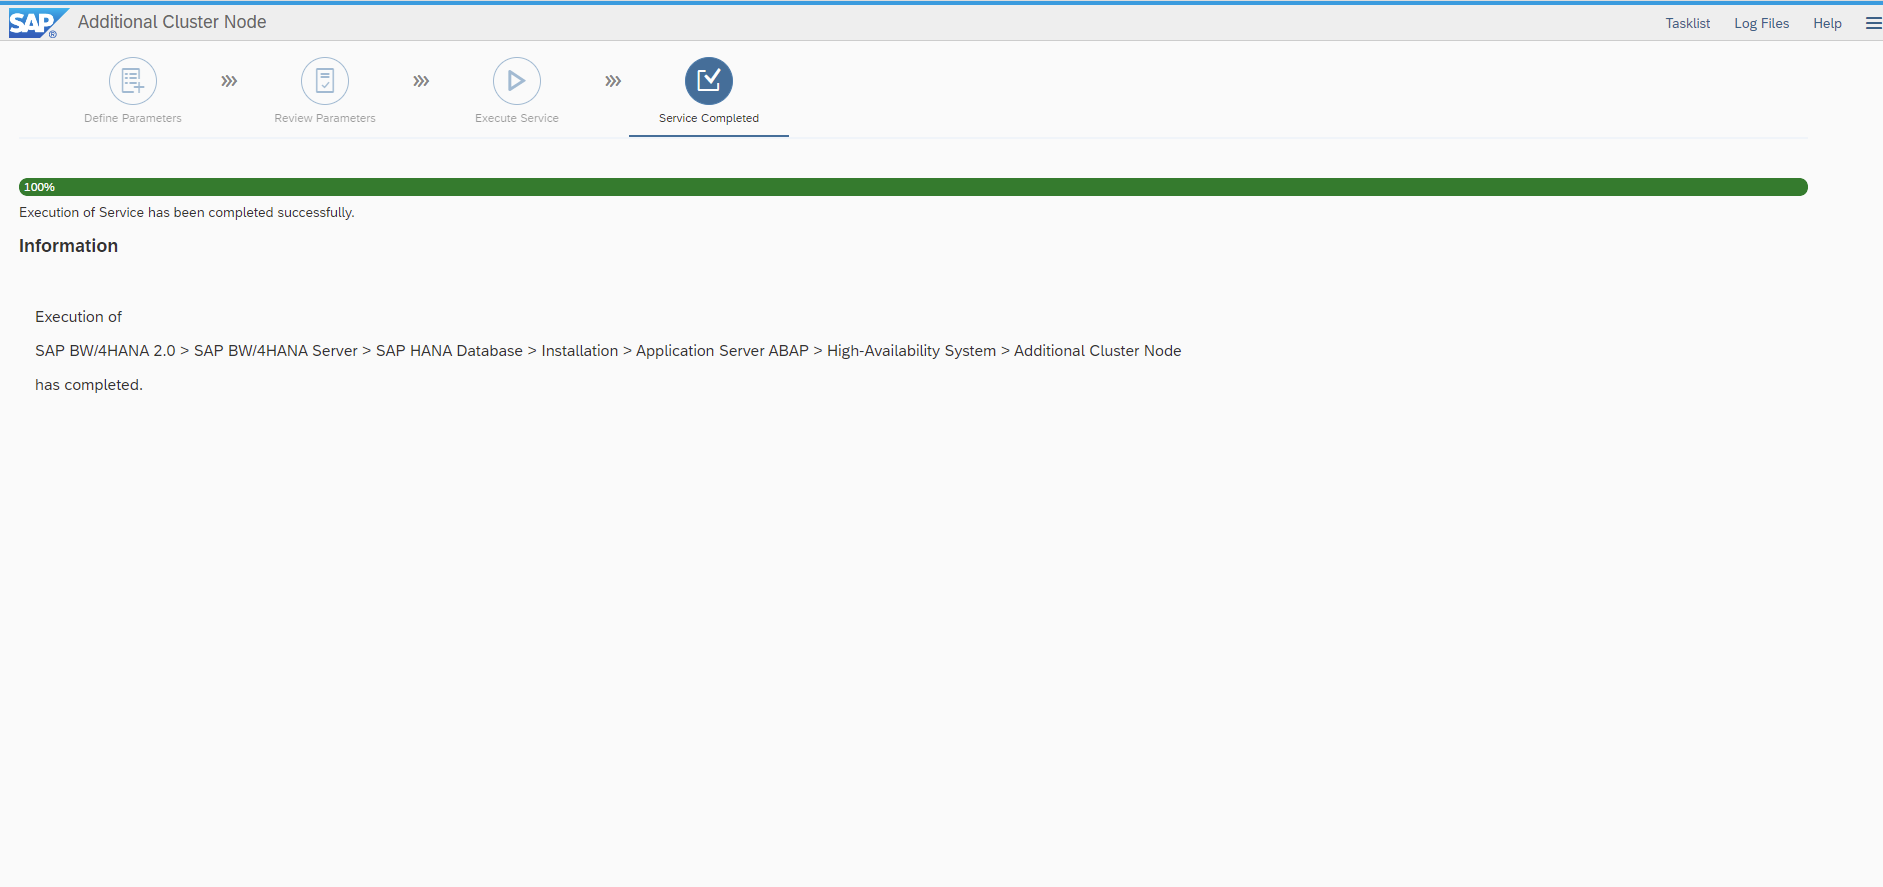Open Log Files
The height and width of the screenshot is (887, 1883).
1761,23
